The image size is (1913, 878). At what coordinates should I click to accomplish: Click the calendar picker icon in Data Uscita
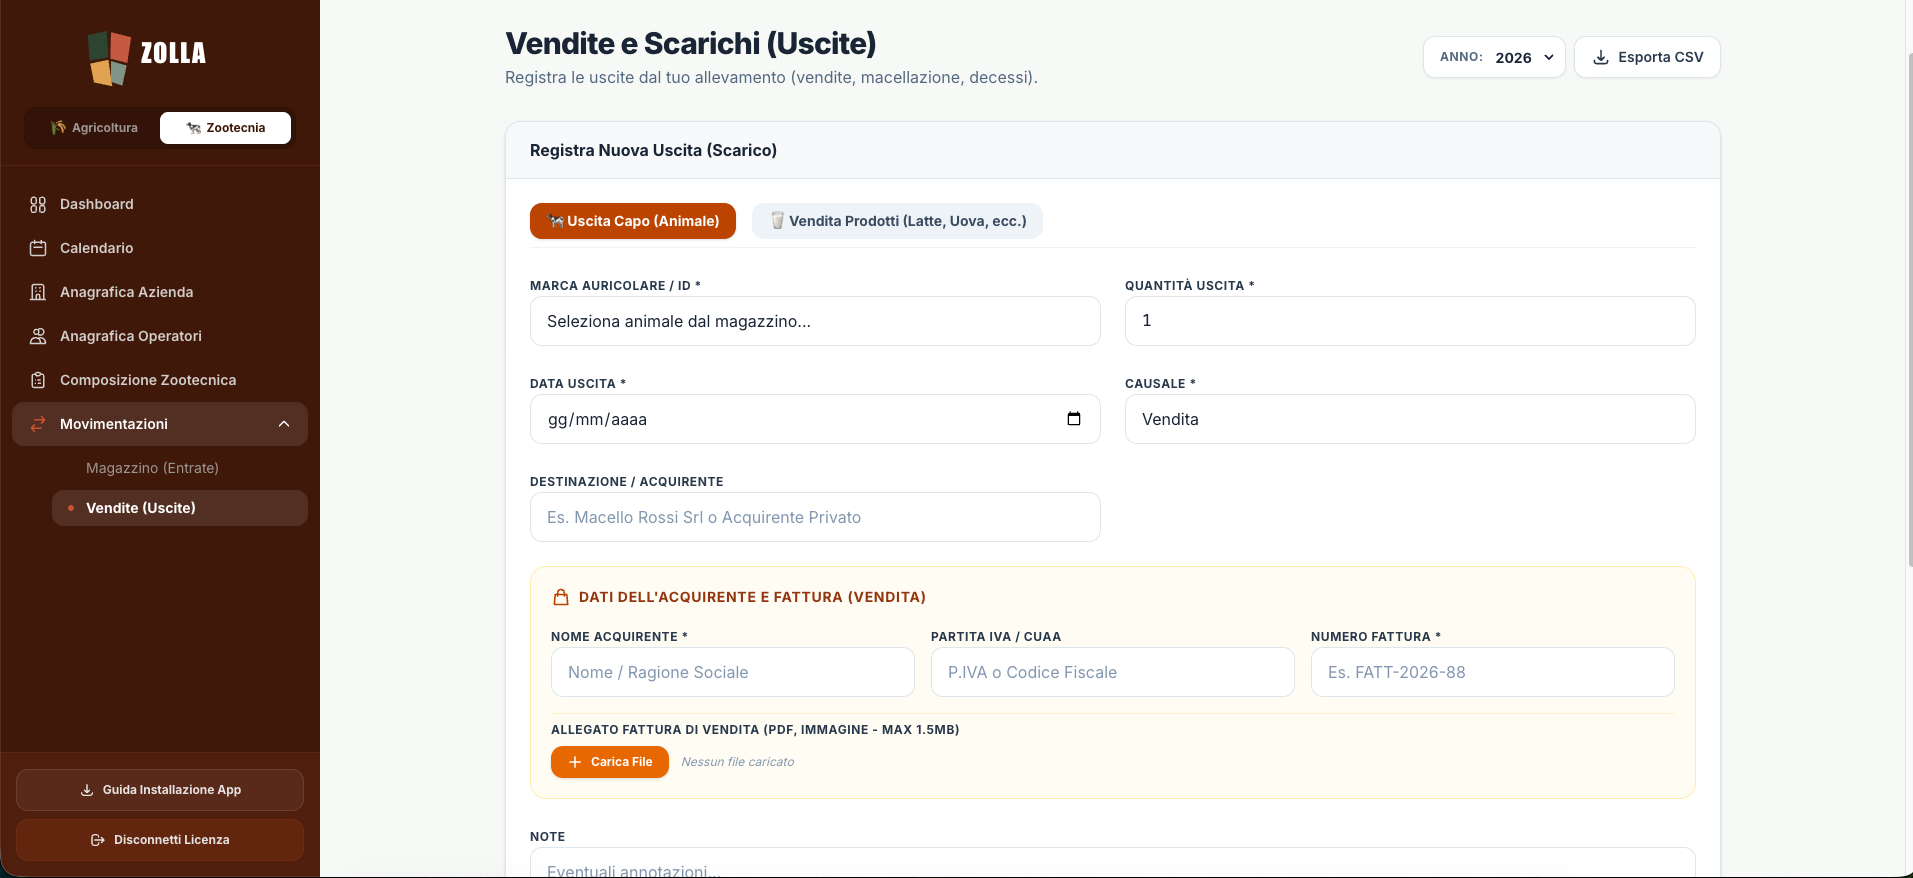1074,419
